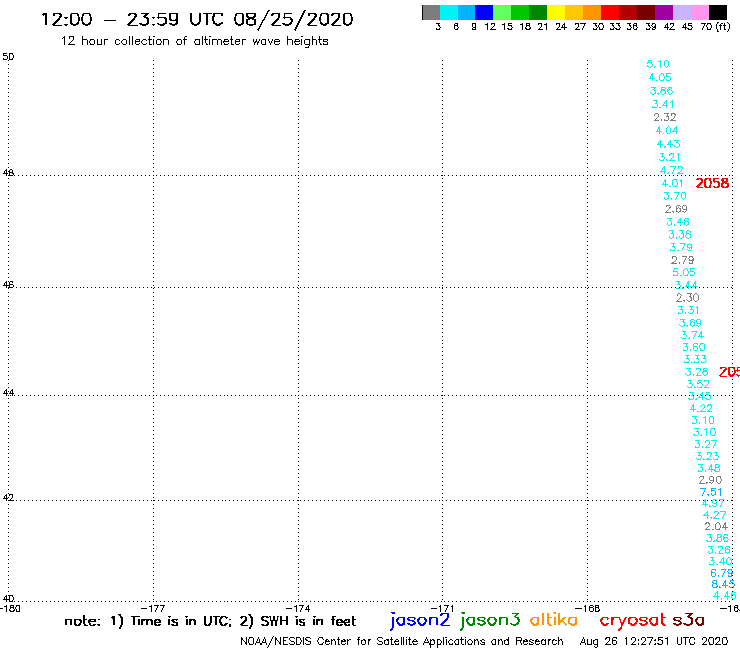Select the dark blue swatch in the legend

(x=484, y=12)
